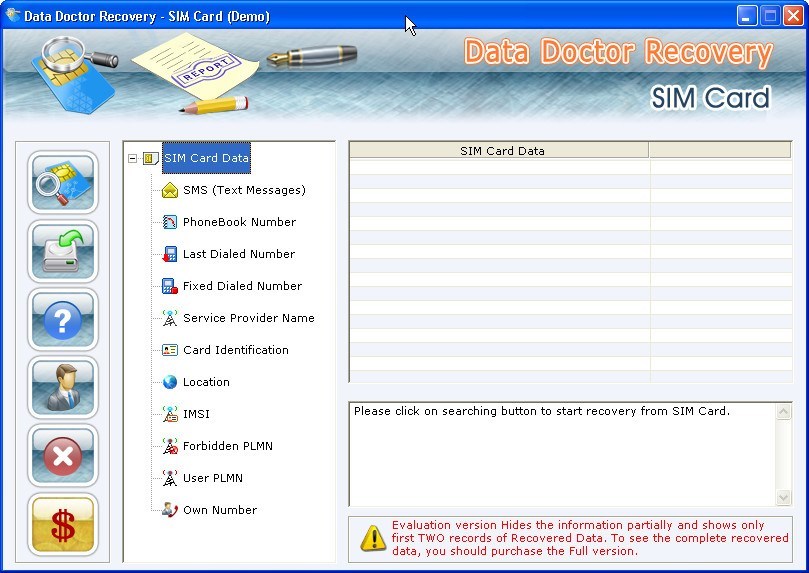809x573 pixels.
Task: Select Forbidden PLMN entry
Action: [x=228, y=446]
